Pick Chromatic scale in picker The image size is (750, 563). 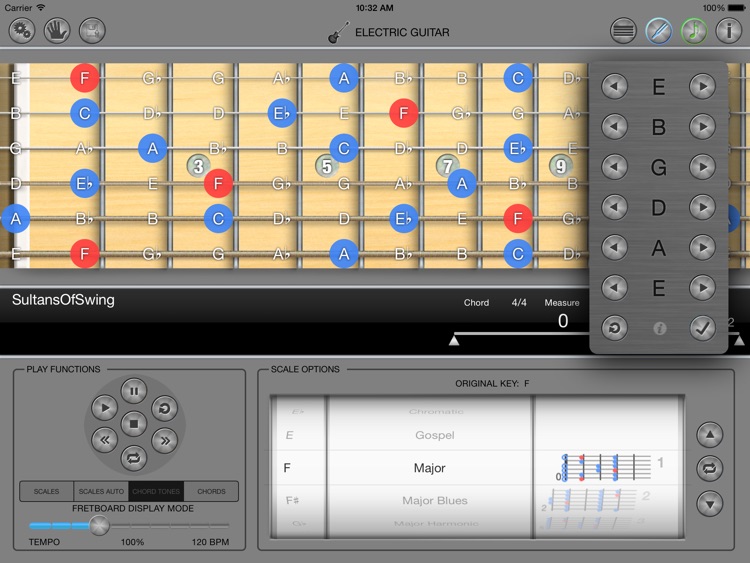coord(436,411)
